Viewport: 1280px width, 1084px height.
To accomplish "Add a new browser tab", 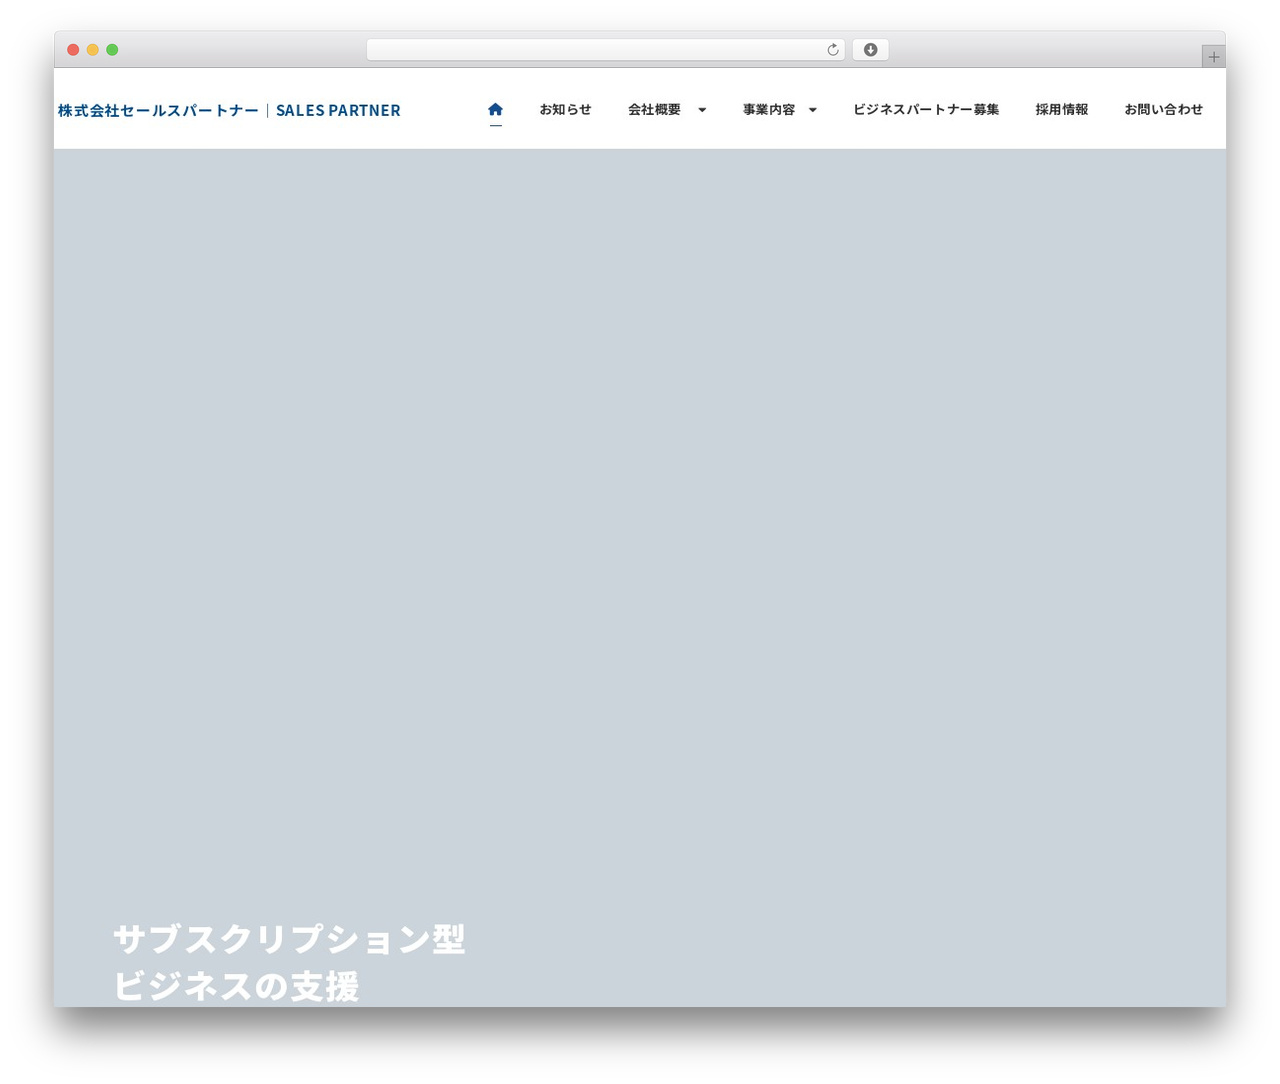I will click(x=1213, y=57).
